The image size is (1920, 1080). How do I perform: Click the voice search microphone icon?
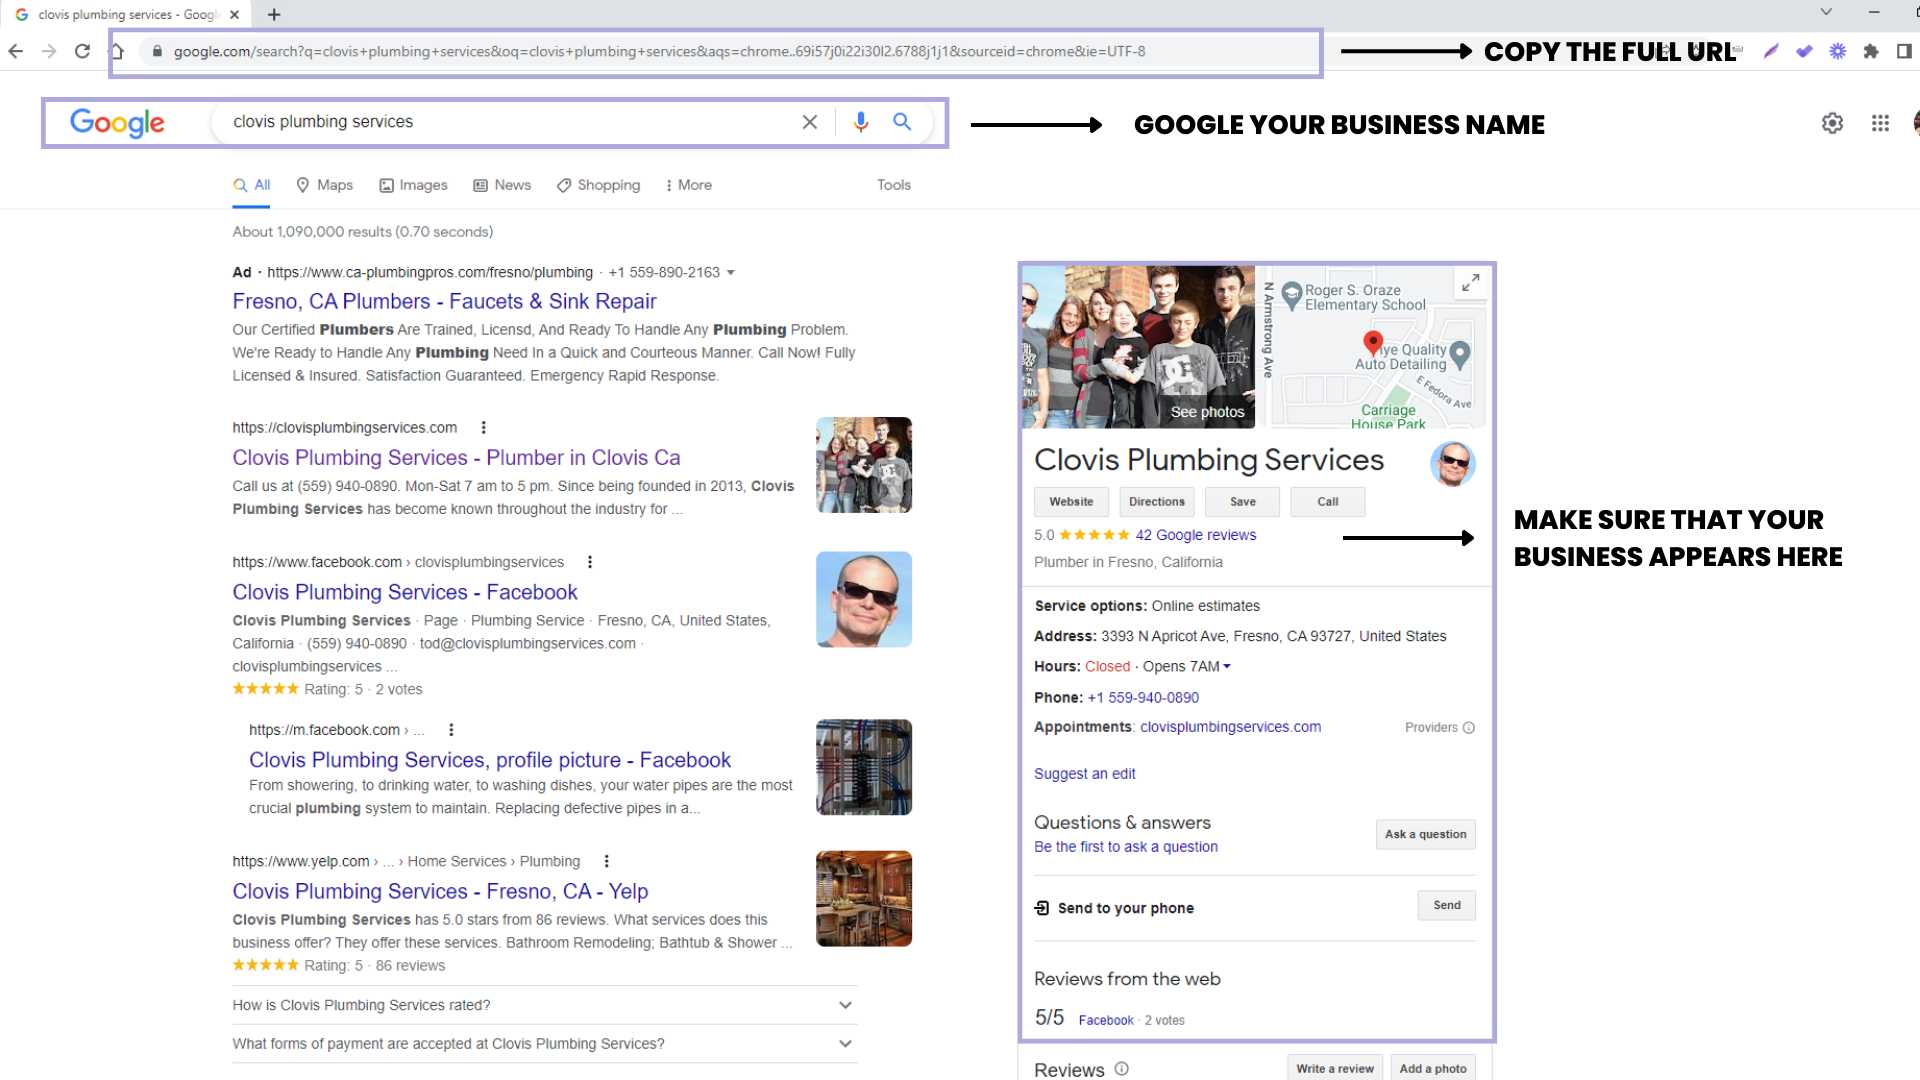click(x=859, y=122)
